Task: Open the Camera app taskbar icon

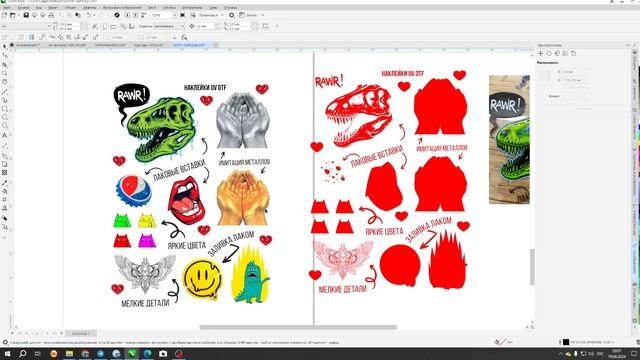Action: 163,353
